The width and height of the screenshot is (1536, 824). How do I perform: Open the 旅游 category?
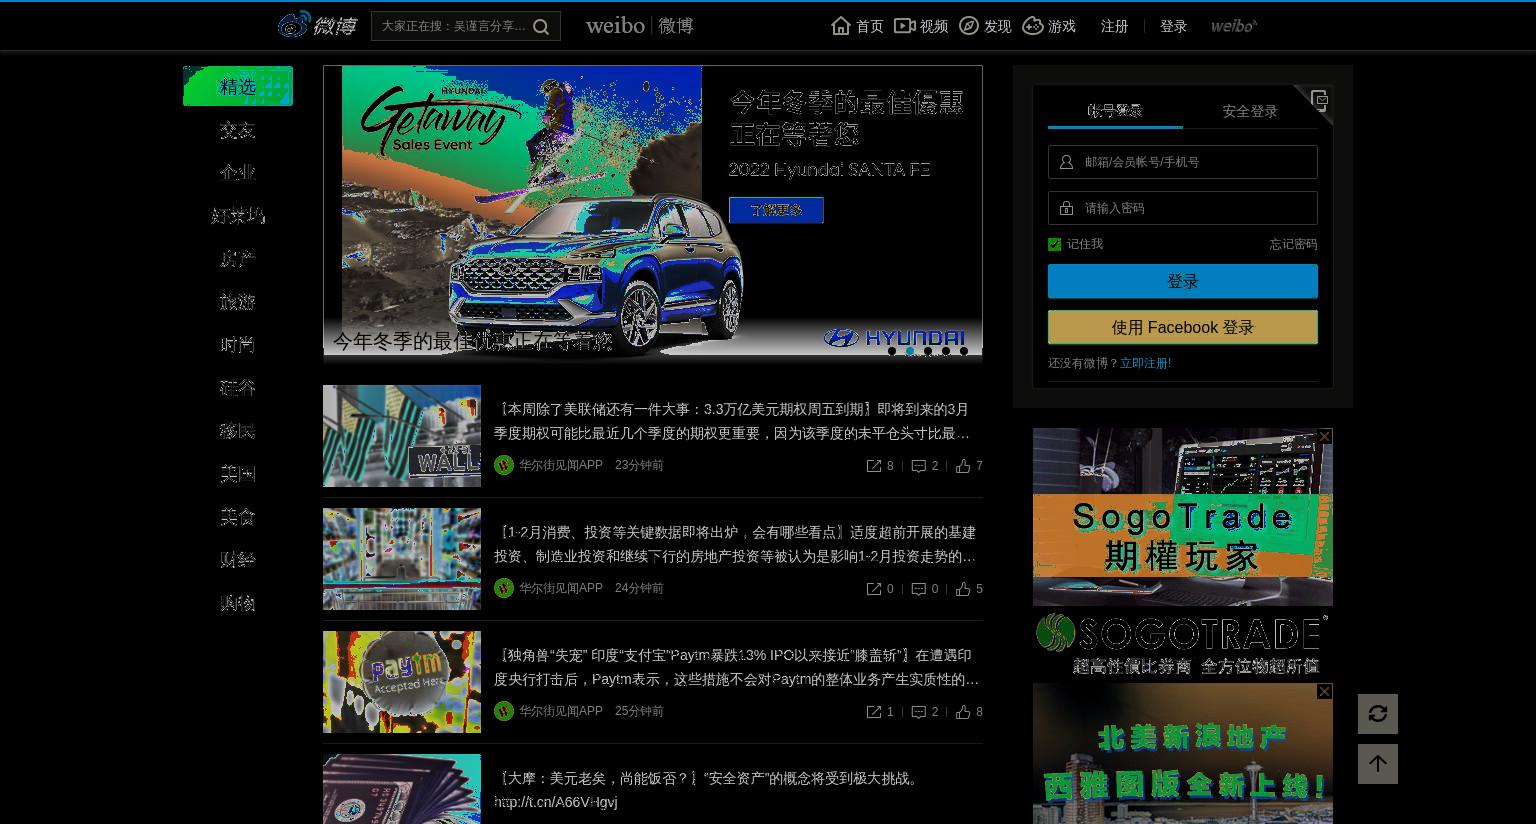tap(238, 302)
